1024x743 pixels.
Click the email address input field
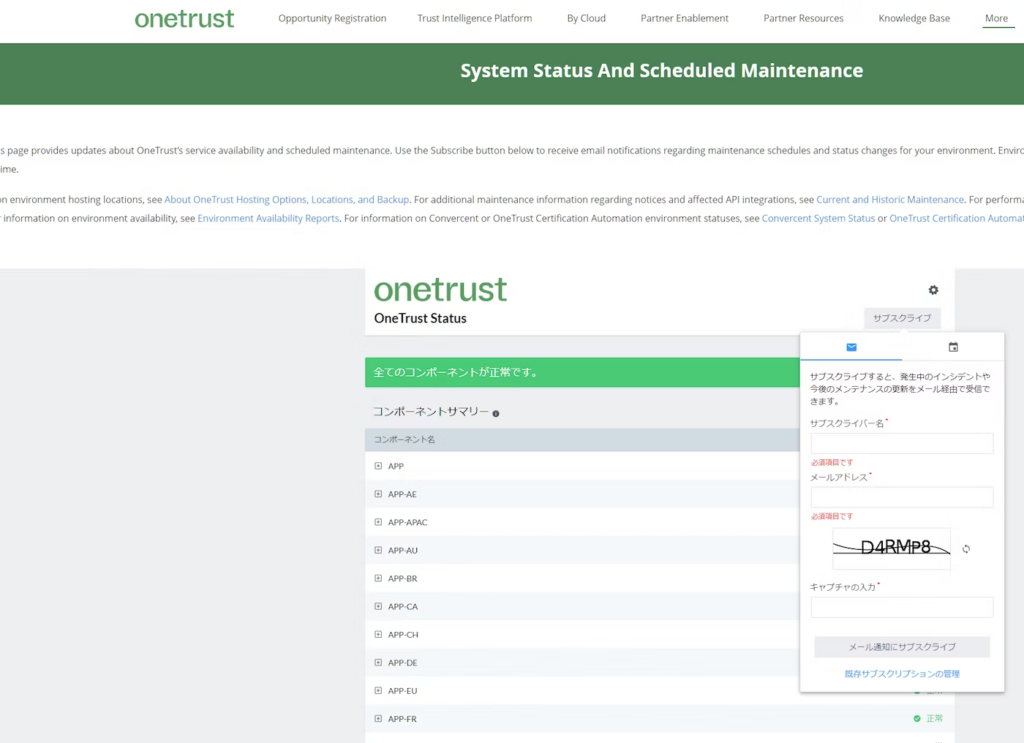901,497
